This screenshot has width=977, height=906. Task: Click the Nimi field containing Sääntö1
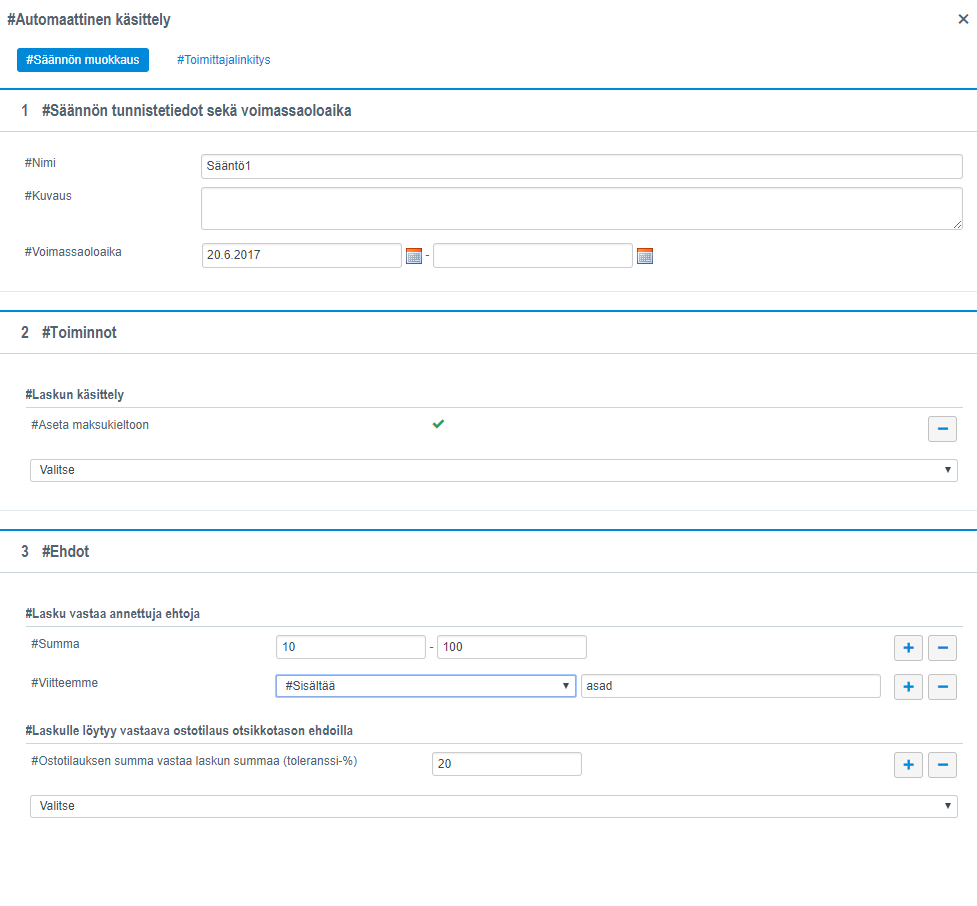[x=581, y=166]
